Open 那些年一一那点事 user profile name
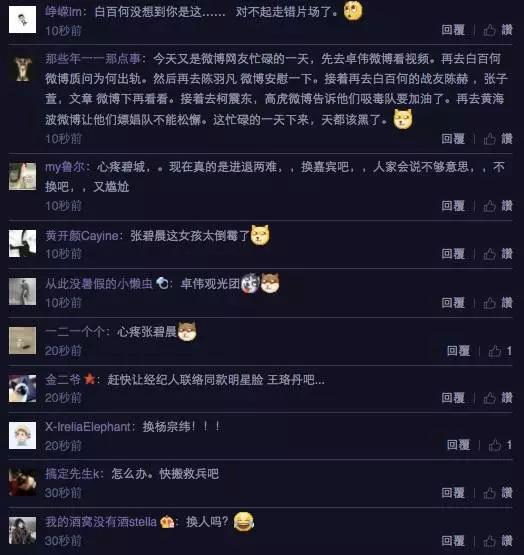Screen dimensions: 524x555 coord(93,59)
